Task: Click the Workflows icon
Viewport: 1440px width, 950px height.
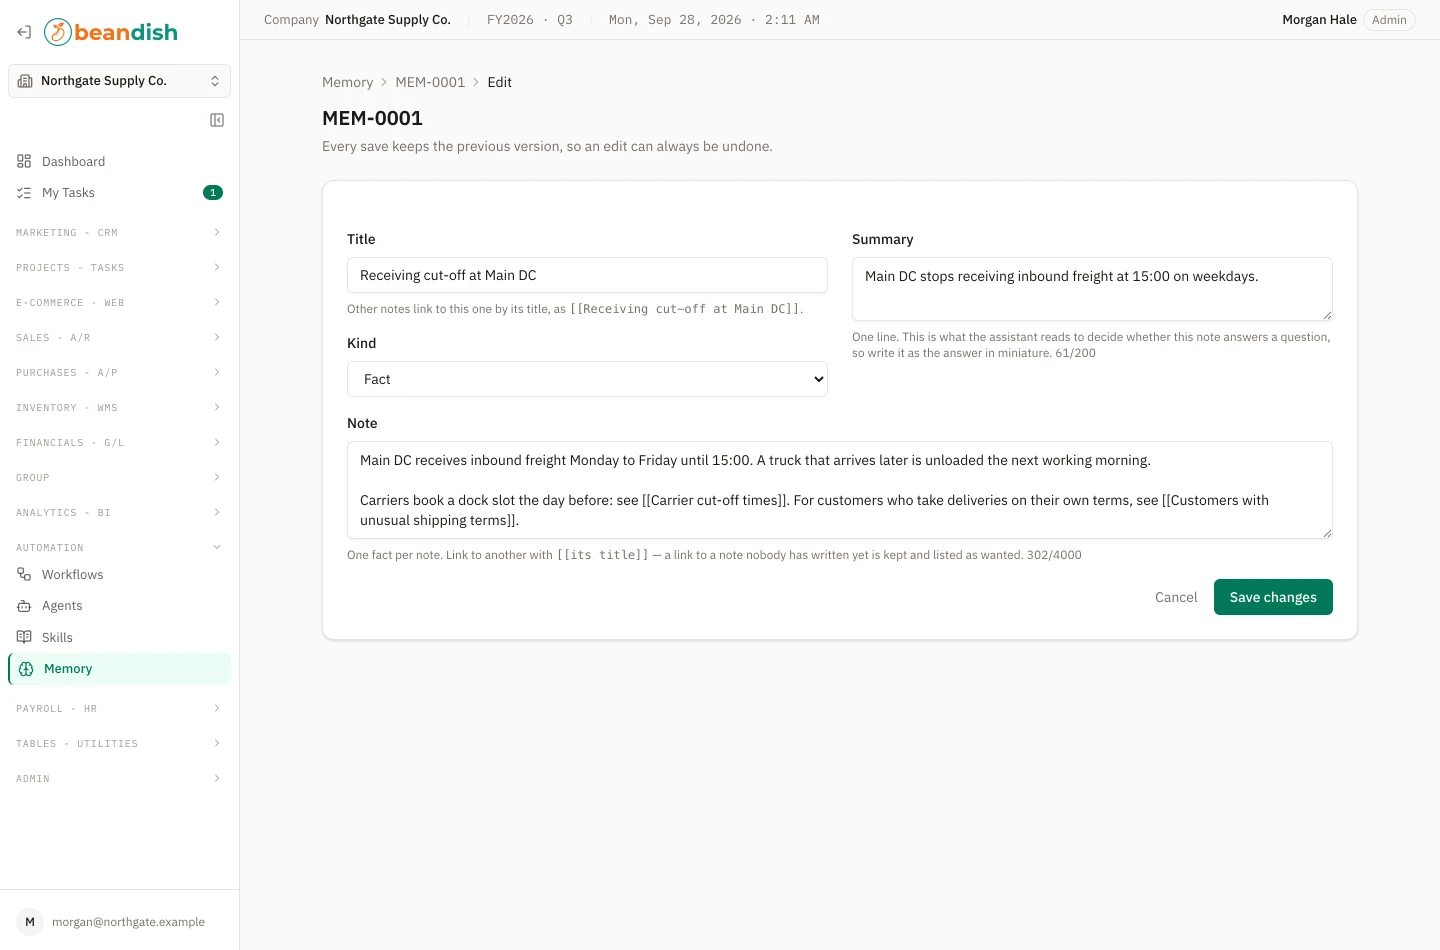Action: point(24,574)
